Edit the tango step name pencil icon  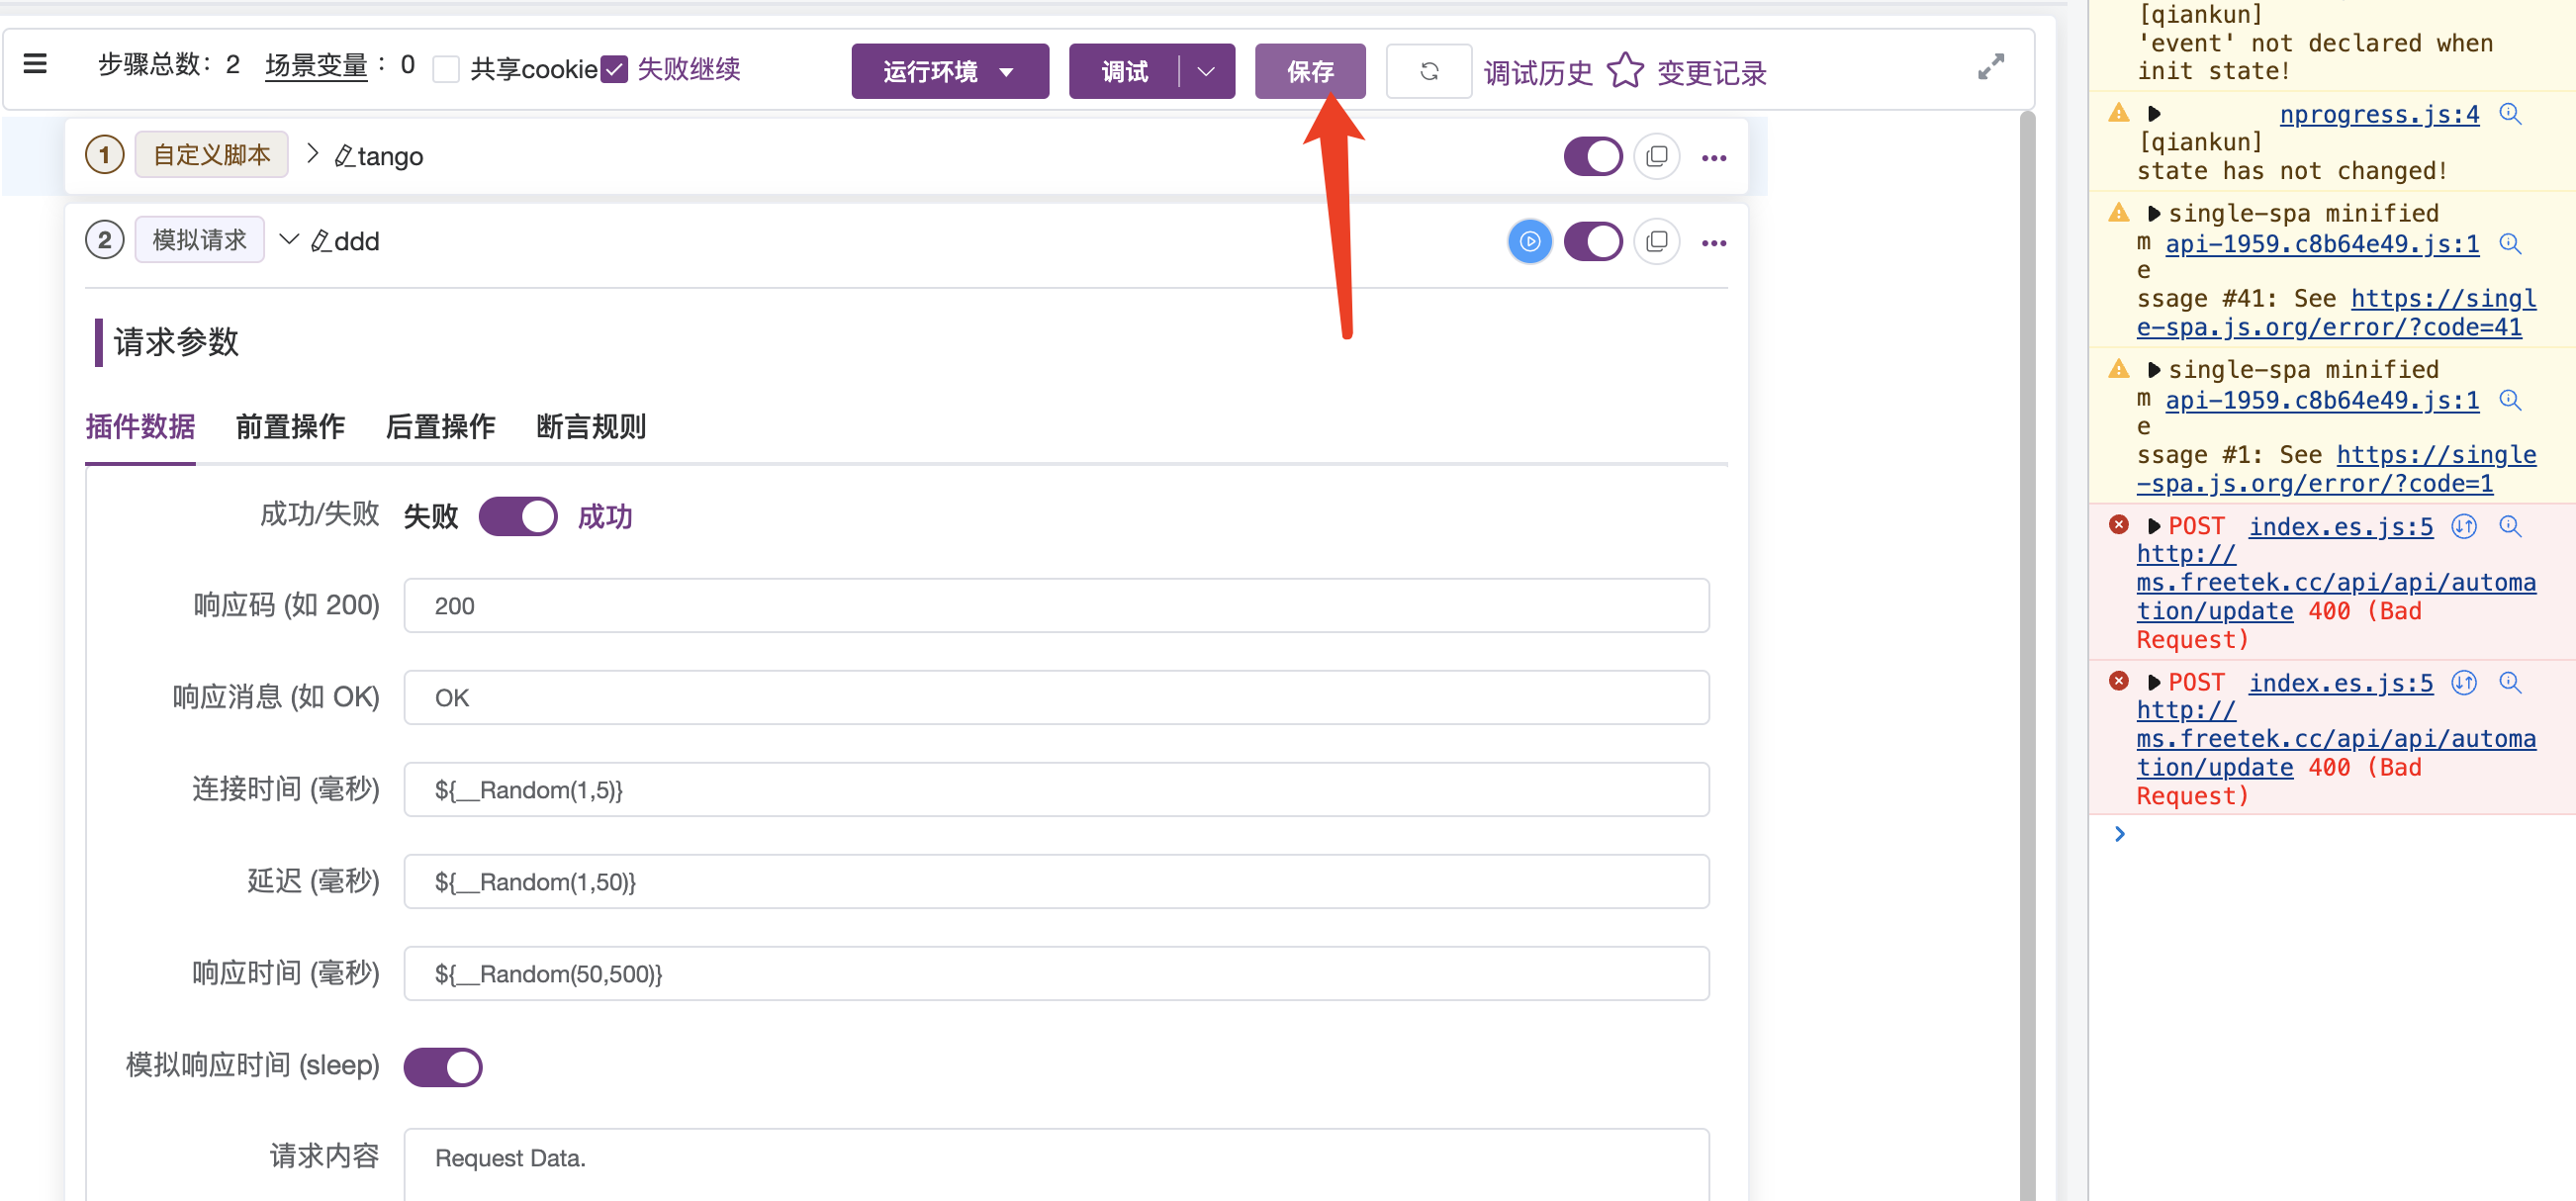tap(343, 156)
